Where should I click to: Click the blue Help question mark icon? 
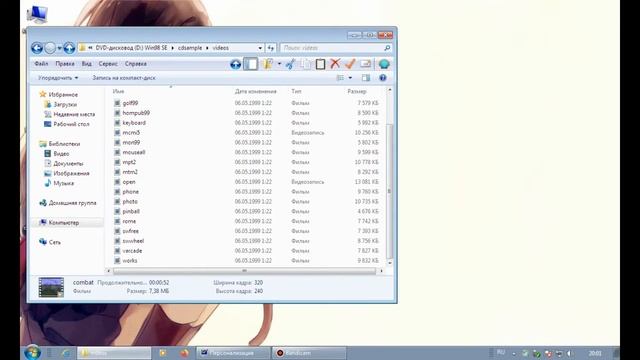pos(383,78)
